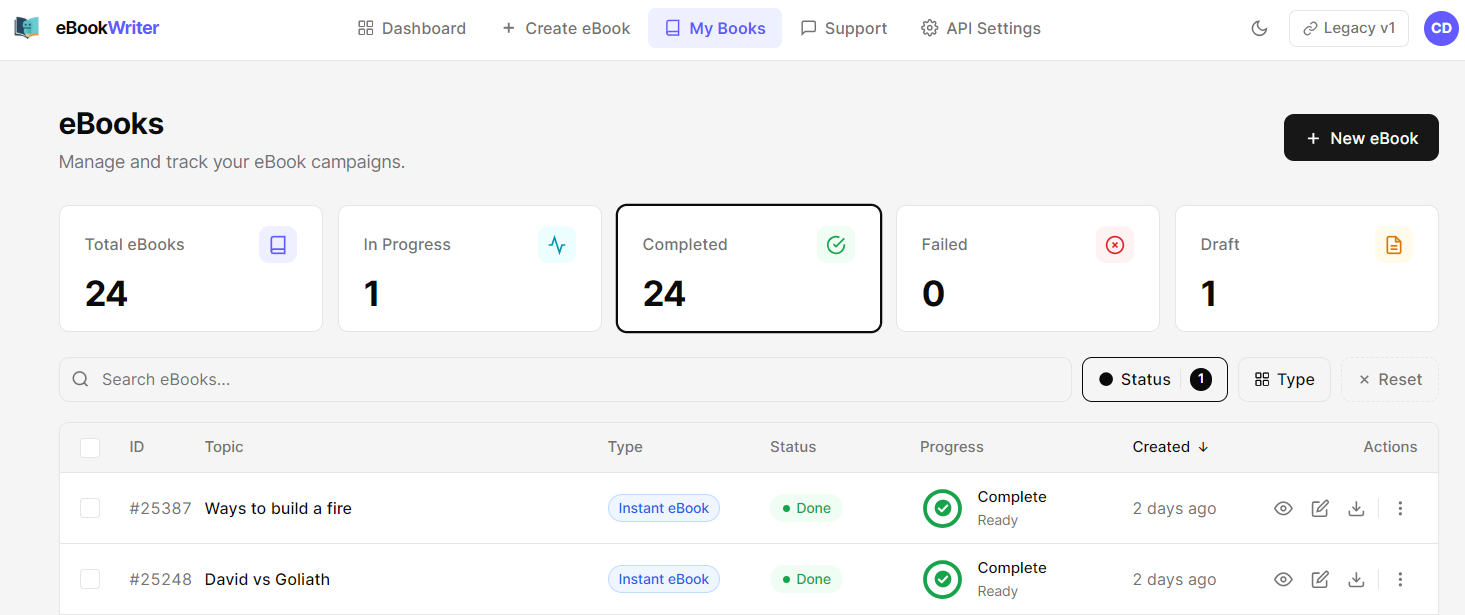Click the New eBook button
The height and width of the screenshot is (615, 1465).
click(1361, 138)
